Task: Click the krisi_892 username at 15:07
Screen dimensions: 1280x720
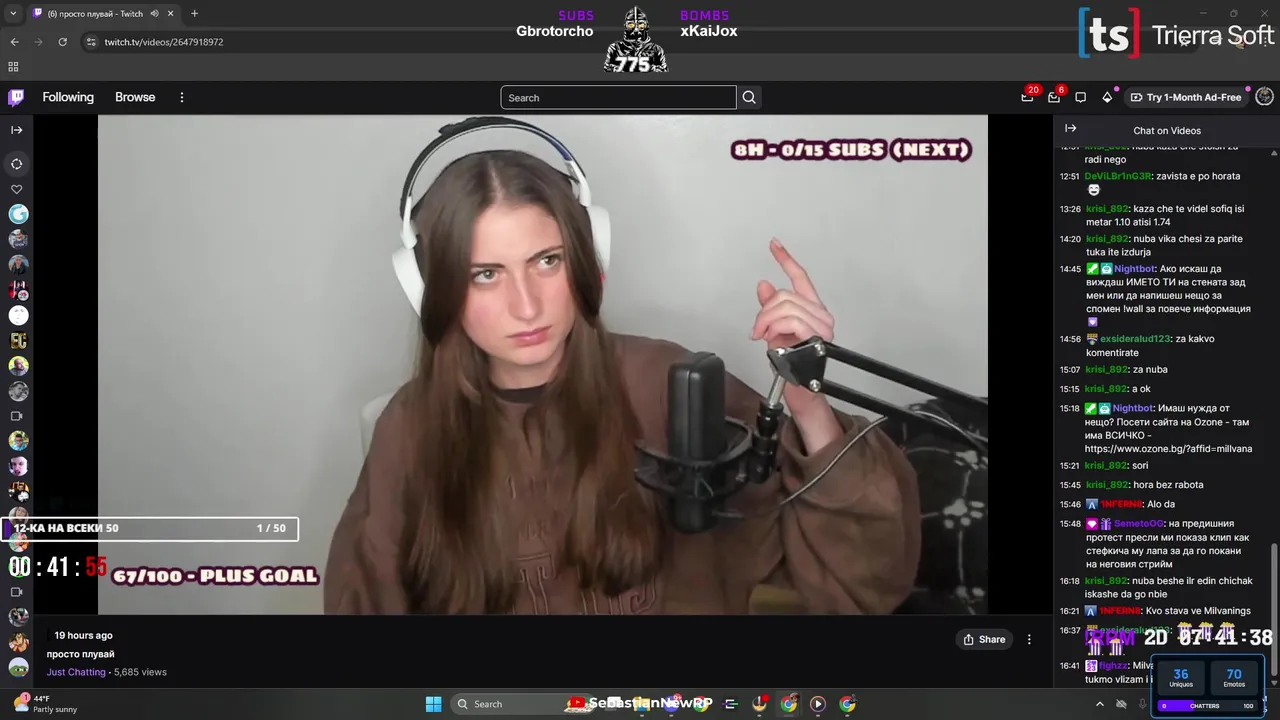Action: (1107, 369)
